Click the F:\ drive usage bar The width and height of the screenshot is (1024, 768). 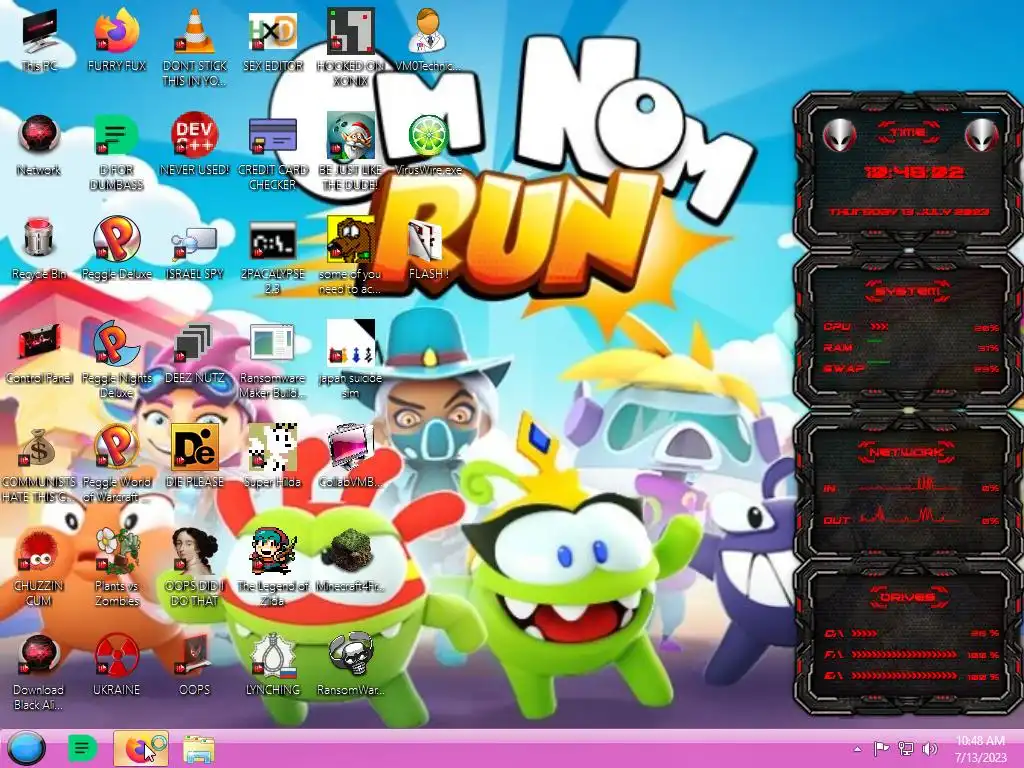904,654
